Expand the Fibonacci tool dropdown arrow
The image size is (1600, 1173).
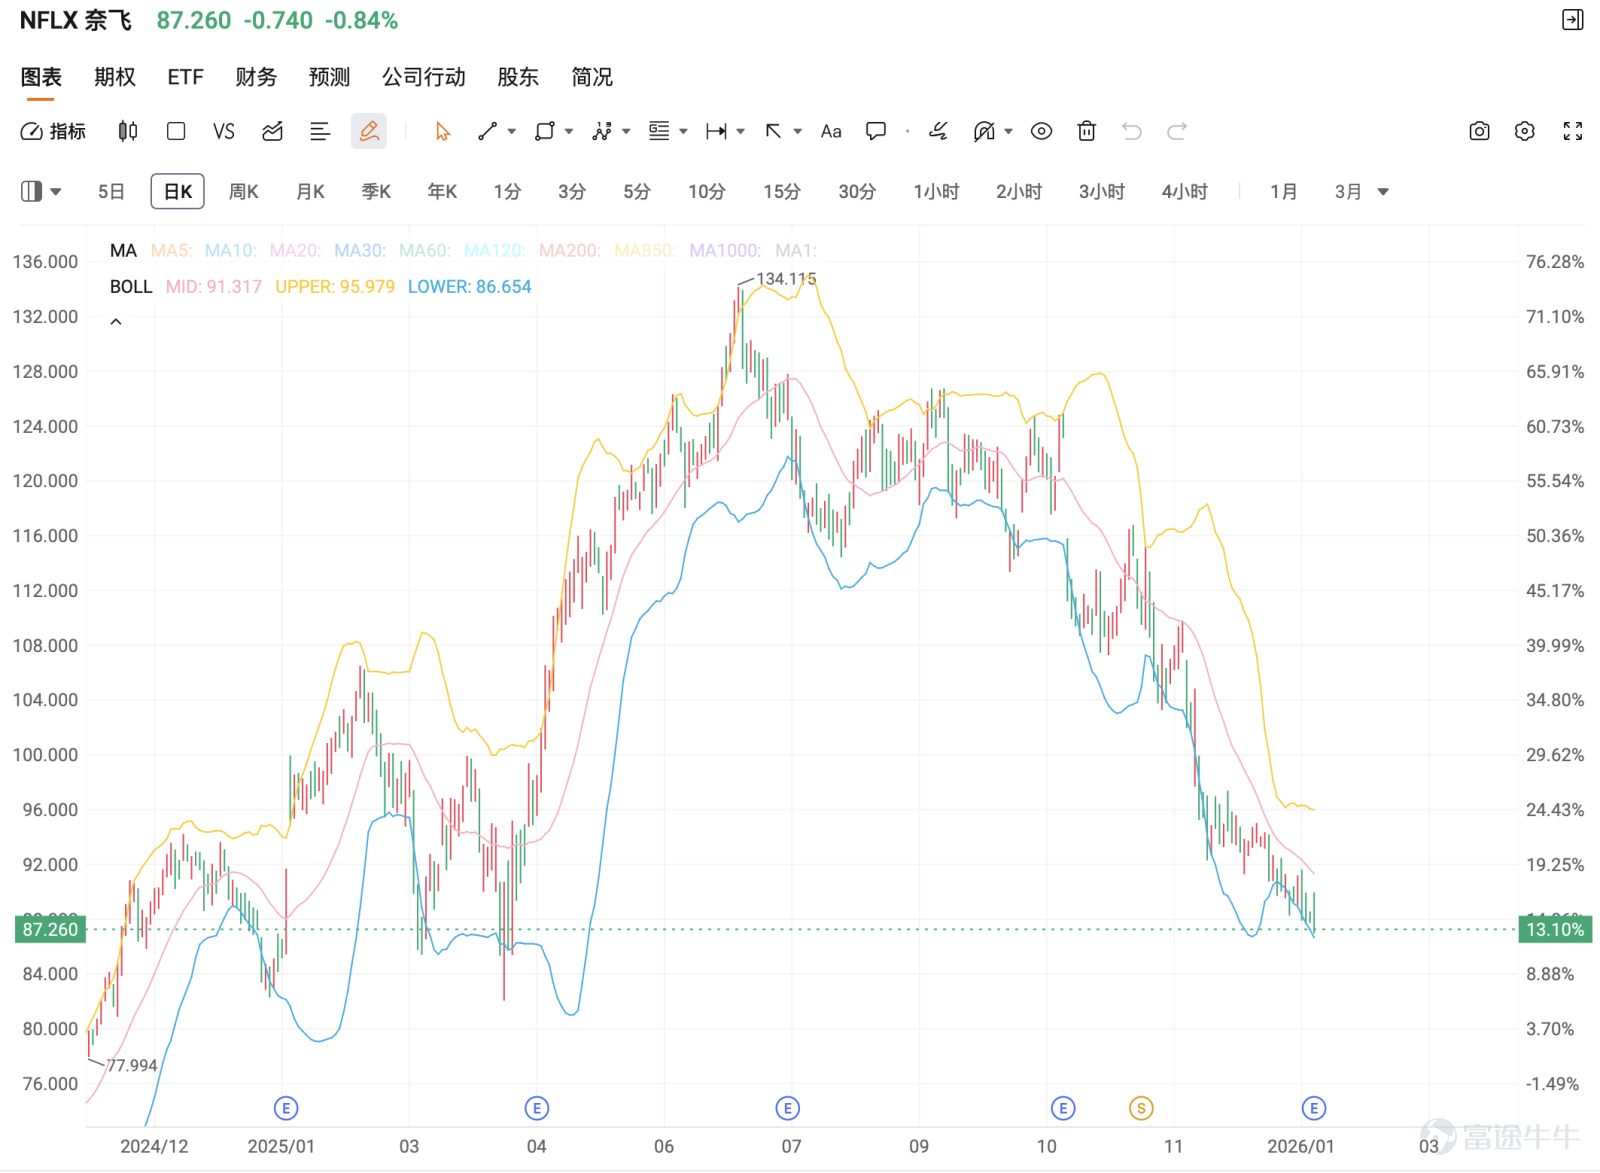[683, 131]
